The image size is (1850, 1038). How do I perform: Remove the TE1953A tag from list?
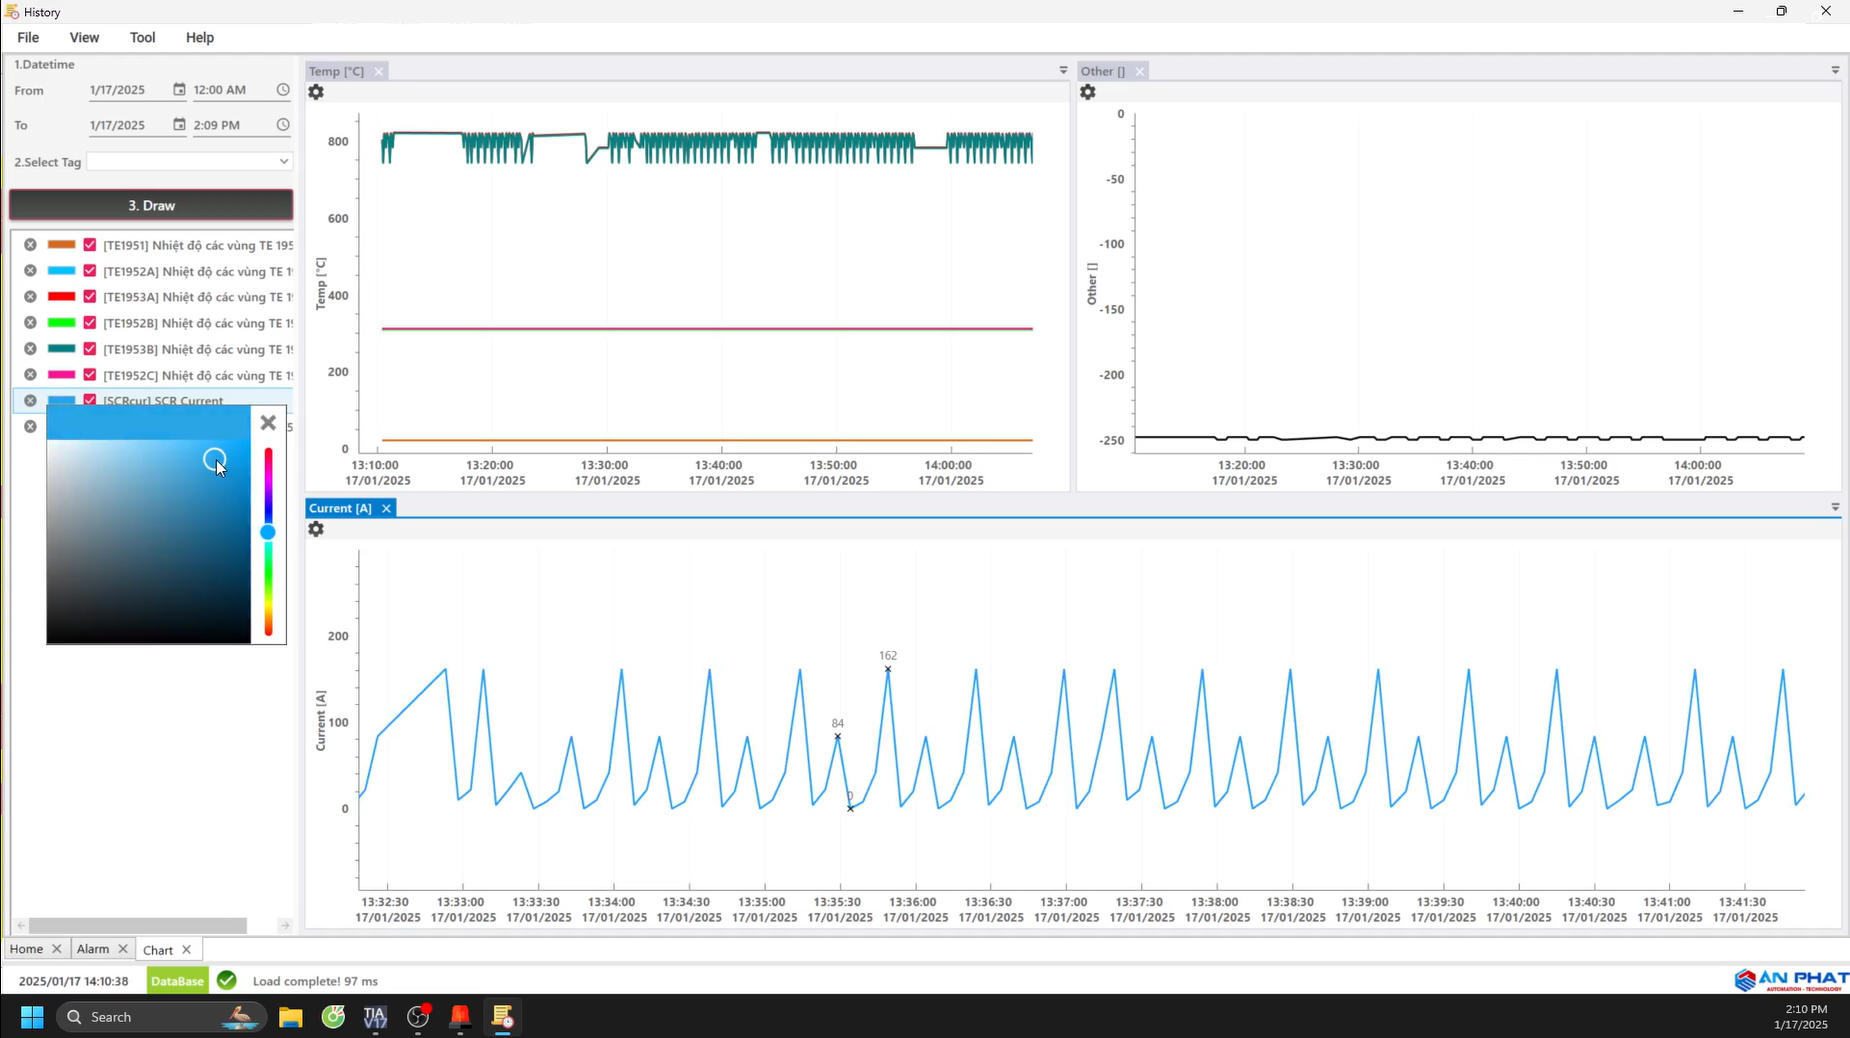30,297
